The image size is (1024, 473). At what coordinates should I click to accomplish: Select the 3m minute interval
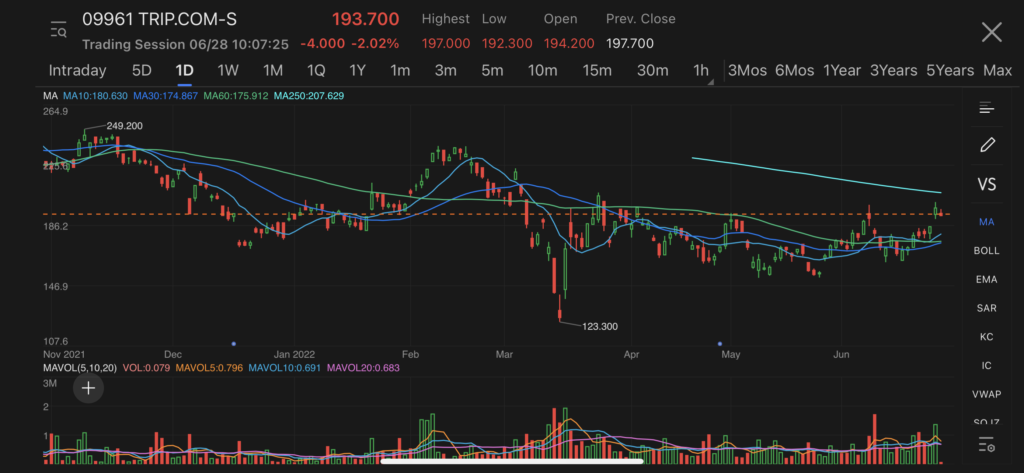[445, 71]
